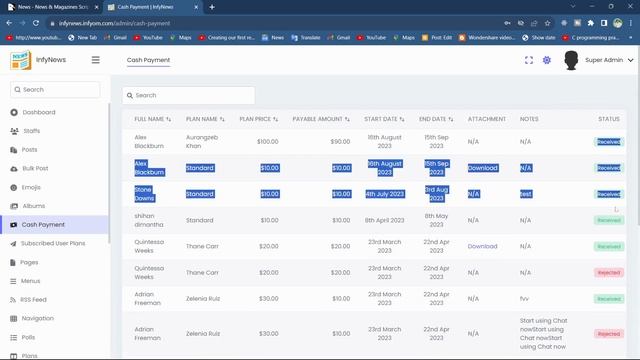Open the RSS Feed sidebar item
The image size is (640, 360).
click(x=28, y=300)
